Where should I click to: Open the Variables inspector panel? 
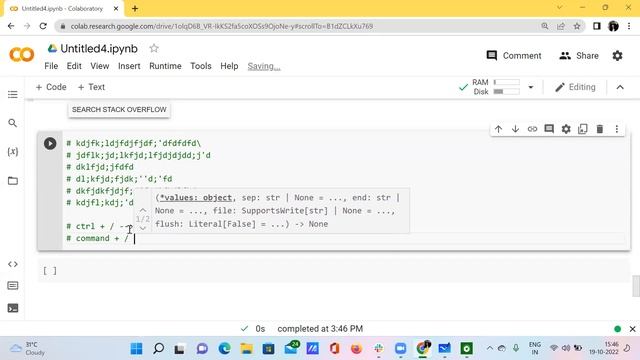(x=13, y=152)
